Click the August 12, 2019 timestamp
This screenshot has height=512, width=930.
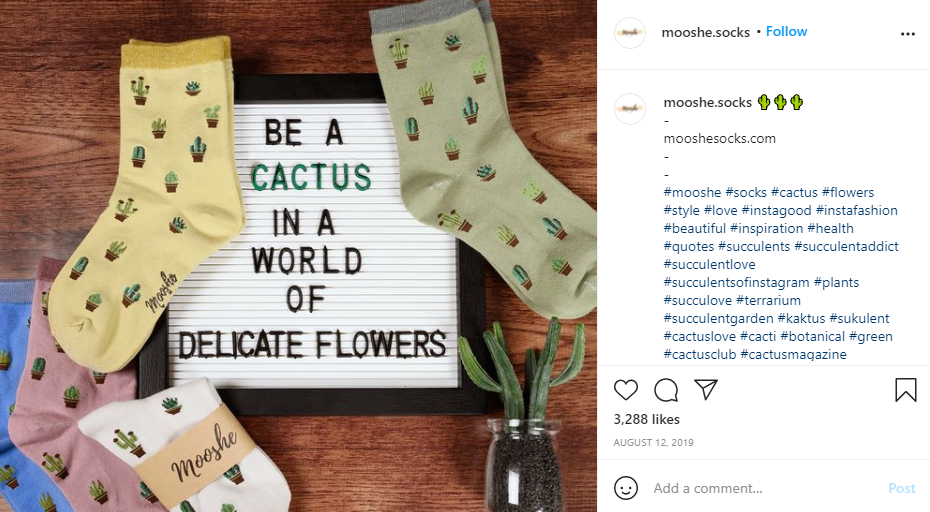(x=653, y=442)
